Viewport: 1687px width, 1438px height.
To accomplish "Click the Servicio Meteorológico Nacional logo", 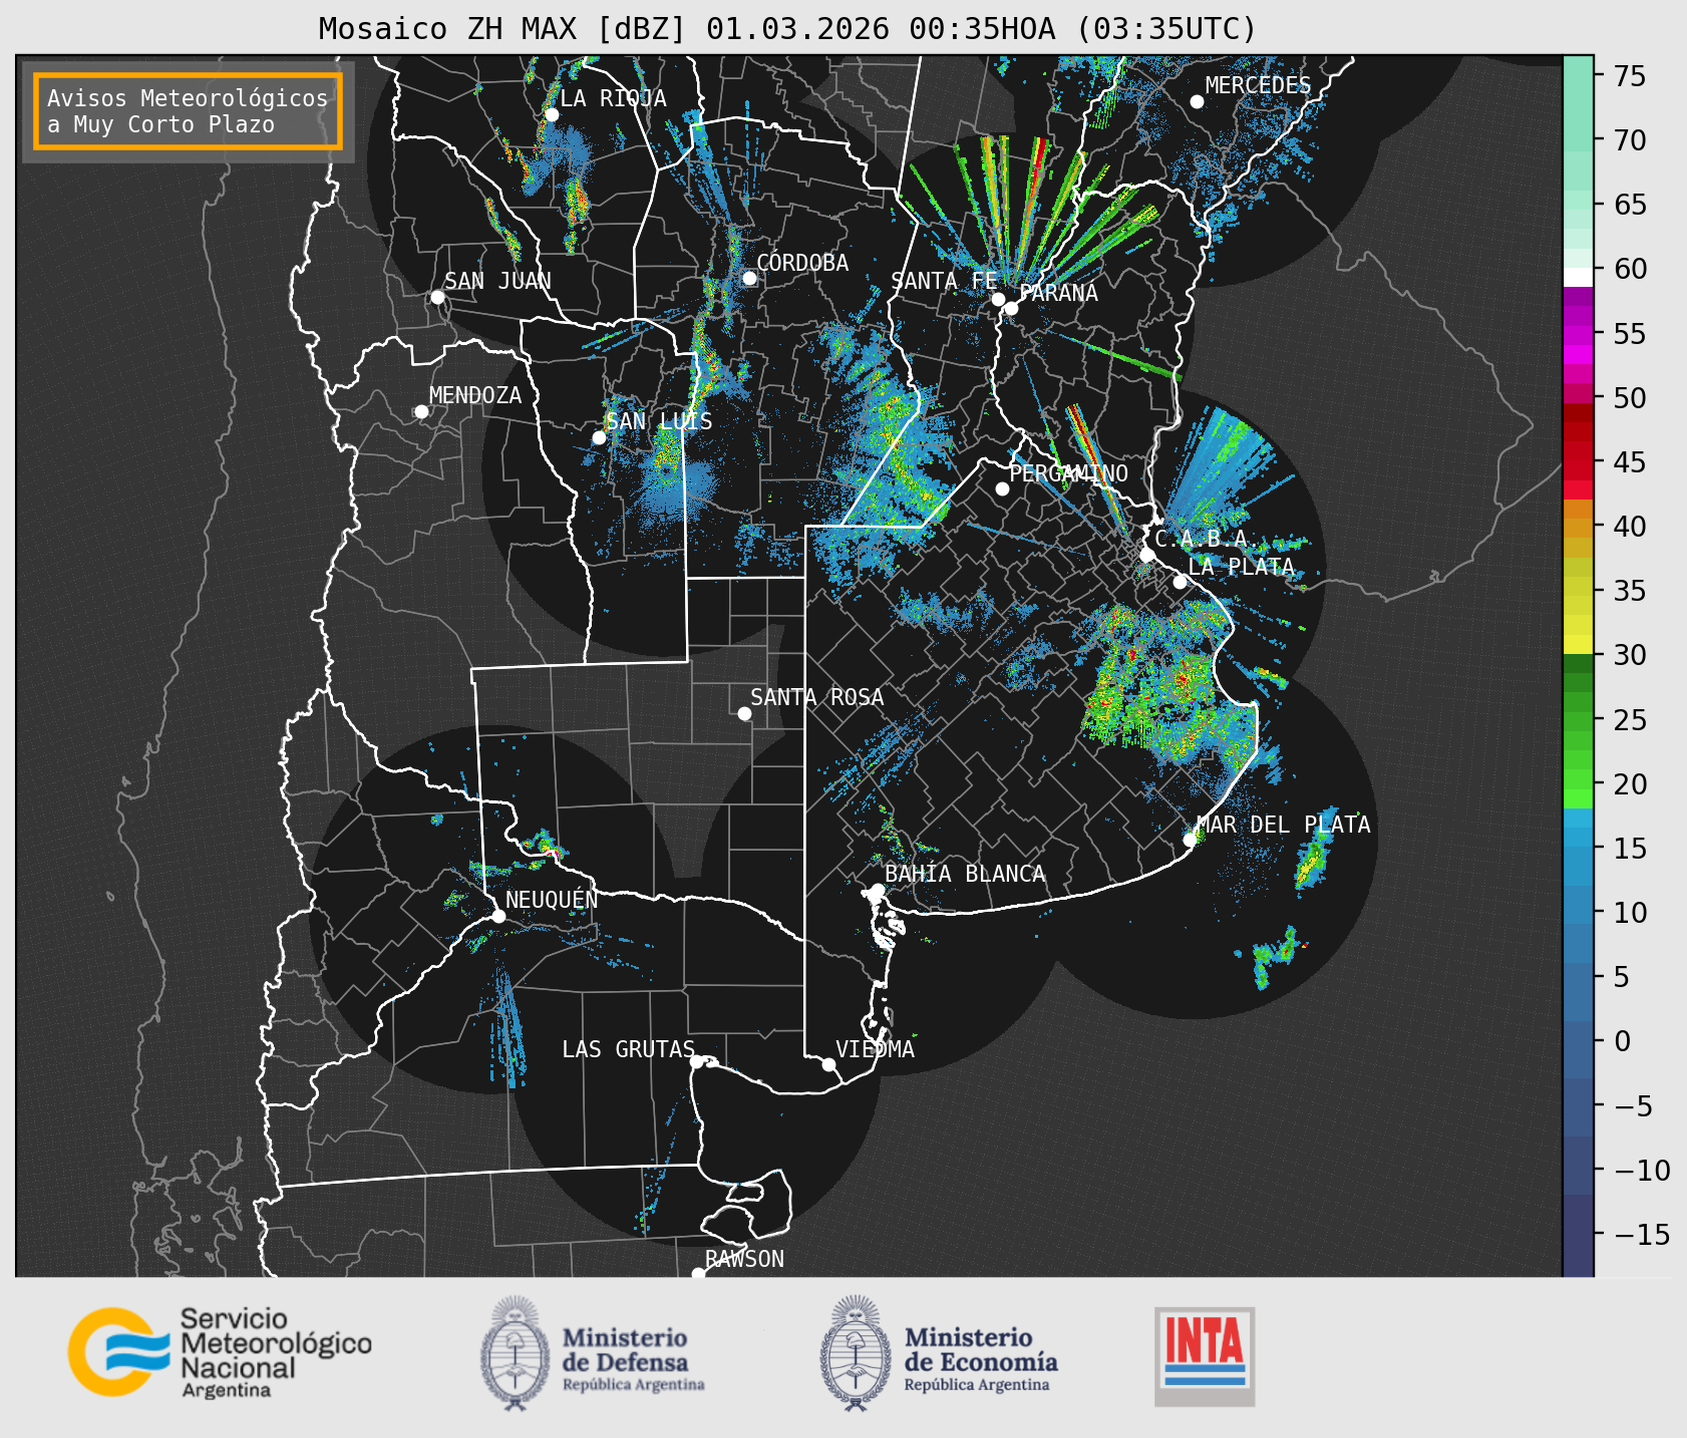I will click(x=219, y=1352).
